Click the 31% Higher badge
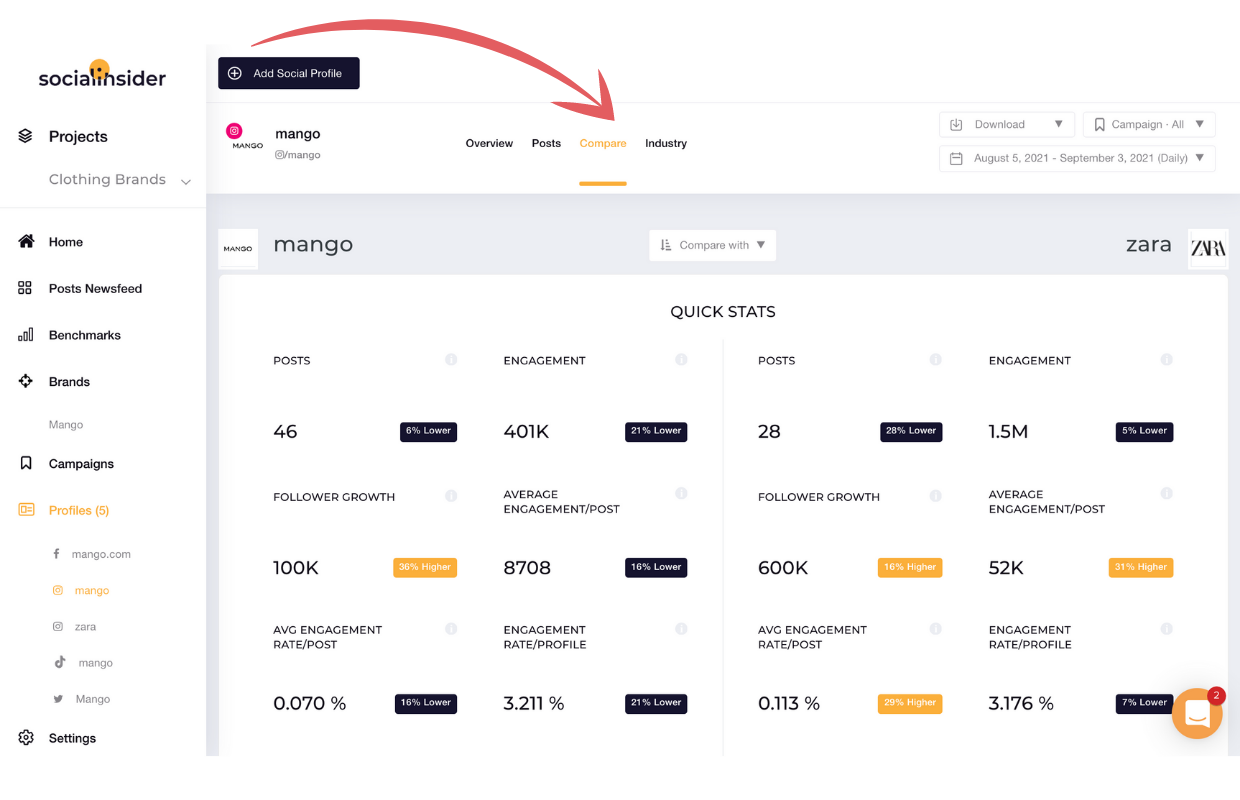 [1140, 567]
